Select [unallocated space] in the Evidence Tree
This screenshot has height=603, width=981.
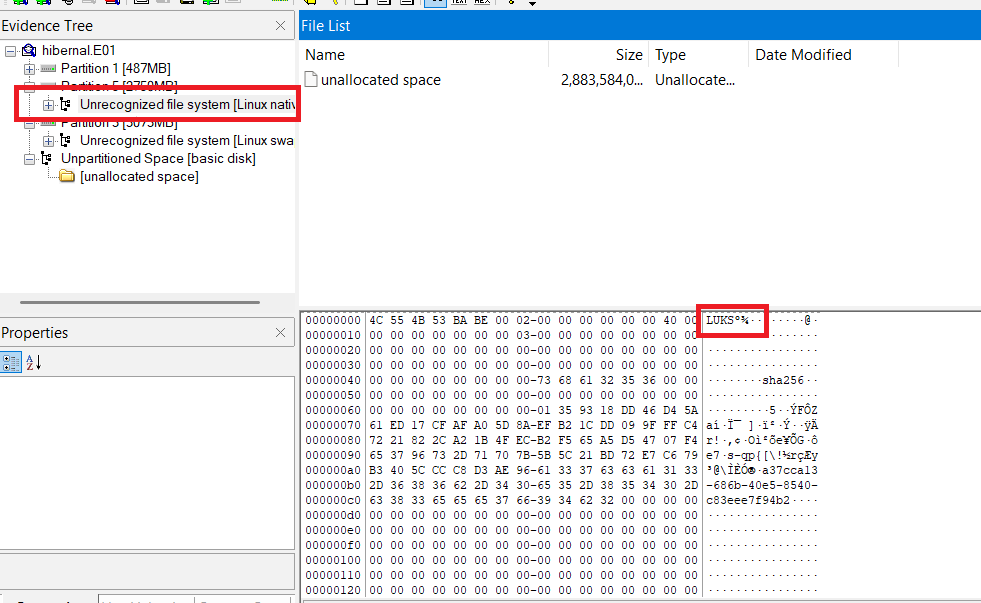click(140, 177)
